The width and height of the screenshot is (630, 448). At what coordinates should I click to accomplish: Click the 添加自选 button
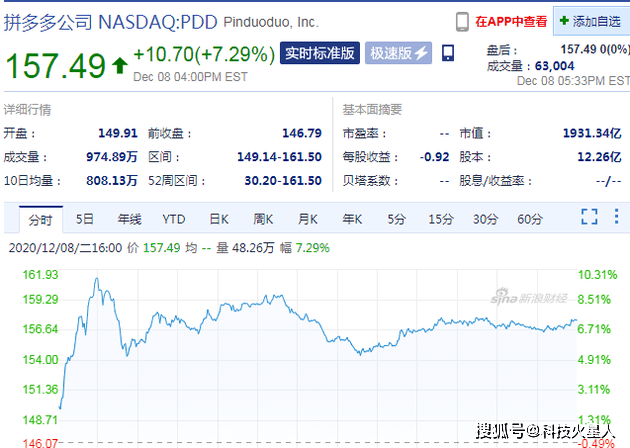(591, 21)
